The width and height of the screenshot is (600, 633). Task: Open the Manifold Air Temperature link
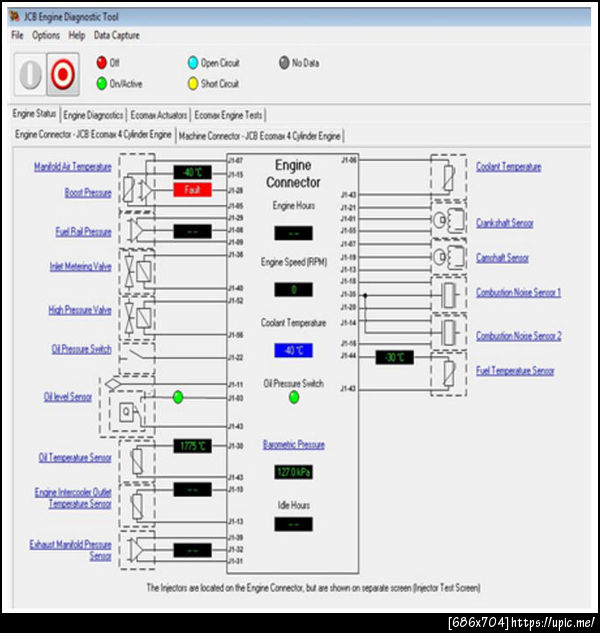[x=73, y=167]
